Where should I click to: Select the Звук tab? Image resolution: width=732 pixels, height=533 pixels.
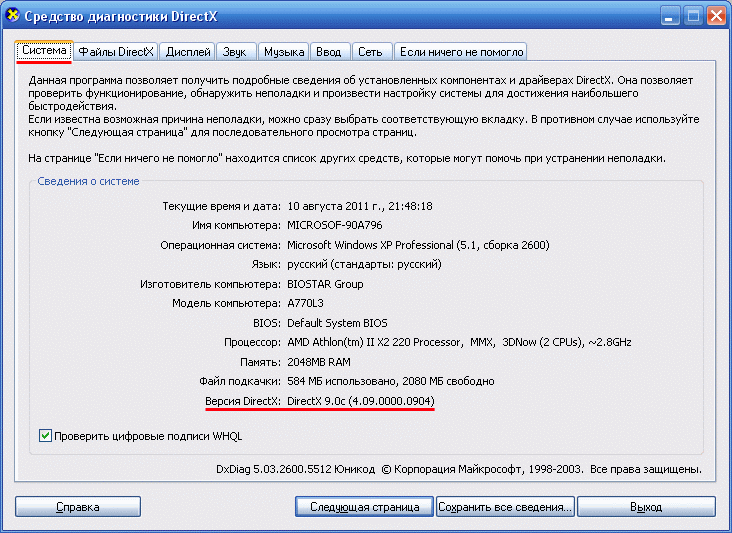(x=234, y=52)
